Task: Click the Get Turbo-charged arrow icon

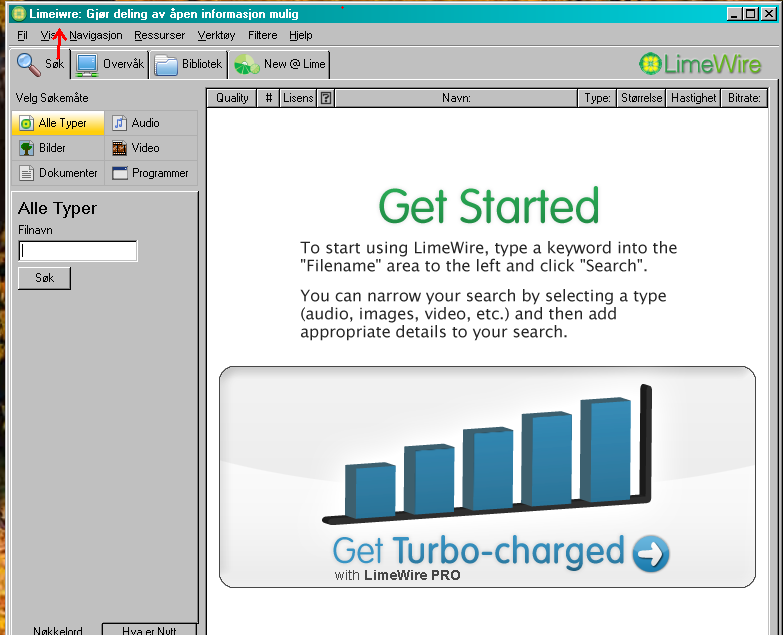Action: (x=651, y=554)
